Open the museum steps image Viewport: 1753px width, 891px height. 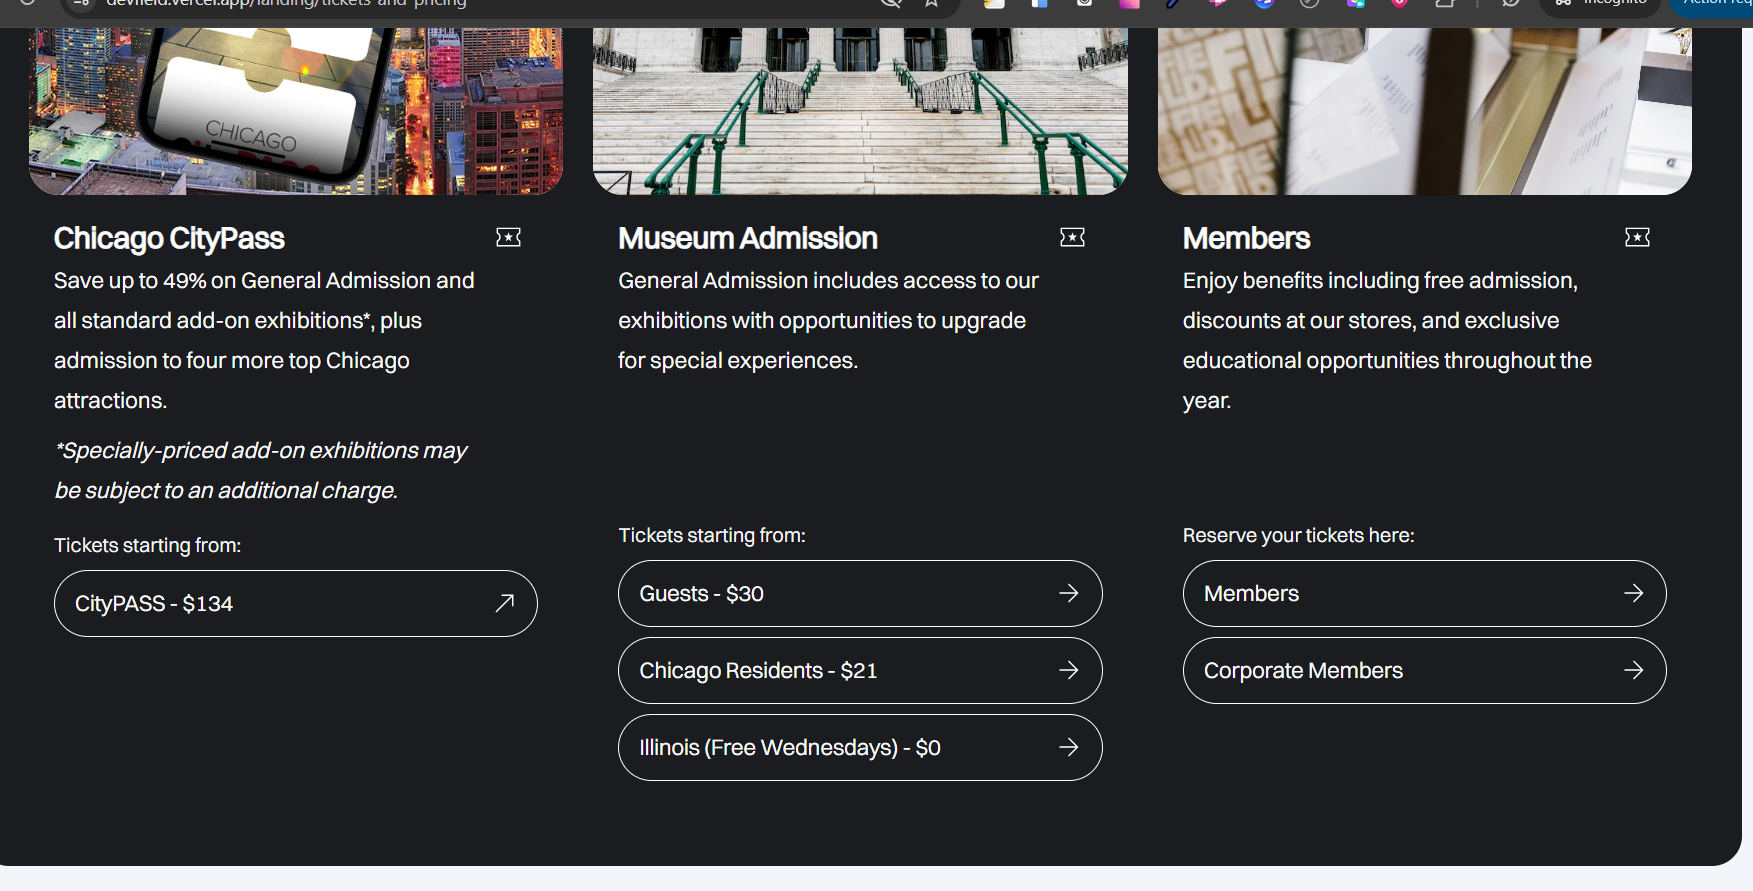click(x=859, y=110)
